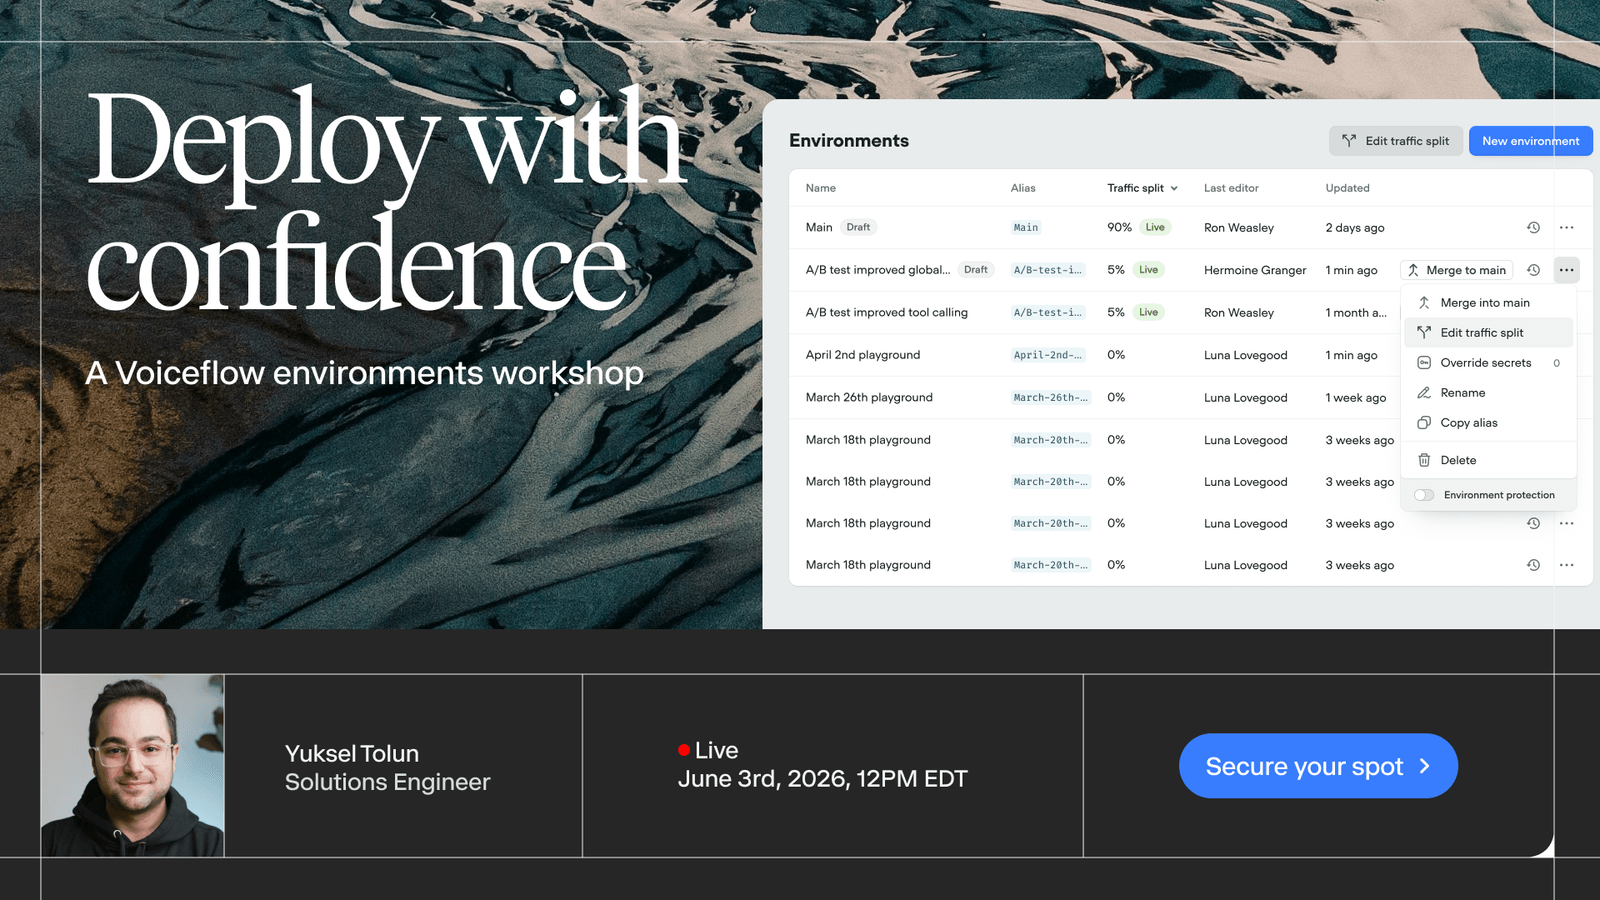Click the Last editor column header

tap(1231, 188)
